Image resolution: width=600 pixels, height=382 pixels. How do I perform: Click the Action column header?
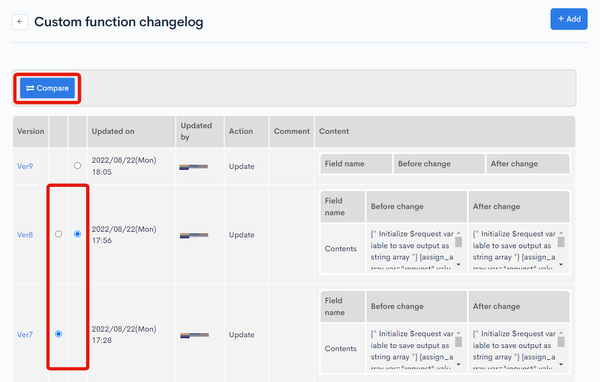(246, 131)
